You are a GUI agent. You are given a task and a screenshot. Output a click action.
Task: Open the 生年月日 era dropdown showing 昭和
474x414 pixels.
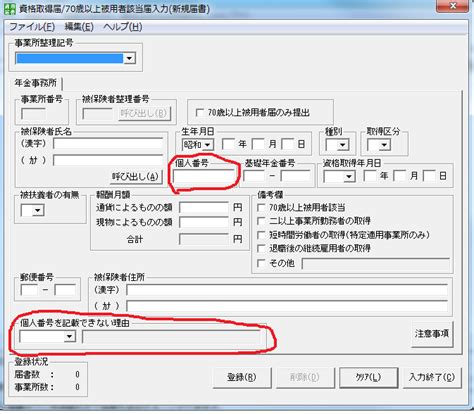209,145
